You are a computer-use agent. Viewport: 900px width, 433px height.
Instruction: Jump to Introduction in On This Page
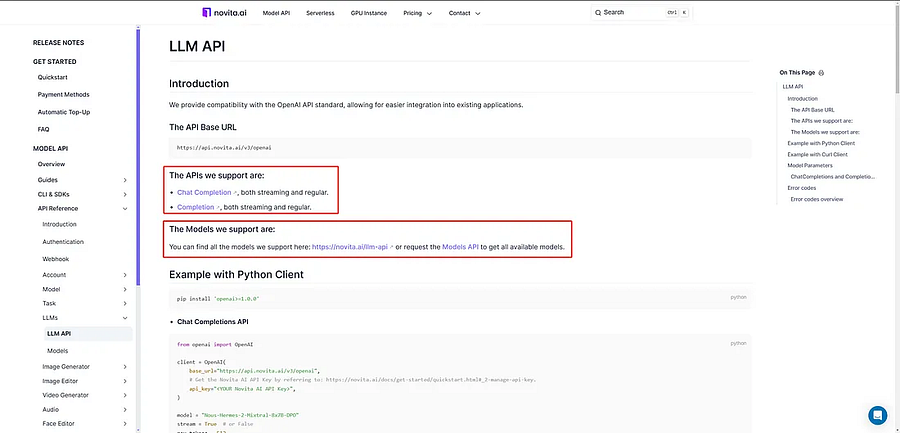802,99
